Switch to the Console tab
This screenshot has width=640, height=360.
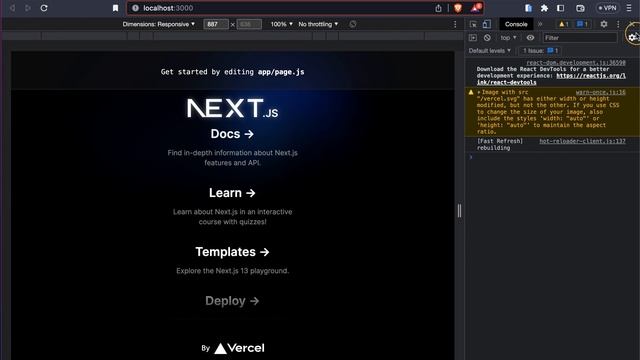[x=516, y=24]
